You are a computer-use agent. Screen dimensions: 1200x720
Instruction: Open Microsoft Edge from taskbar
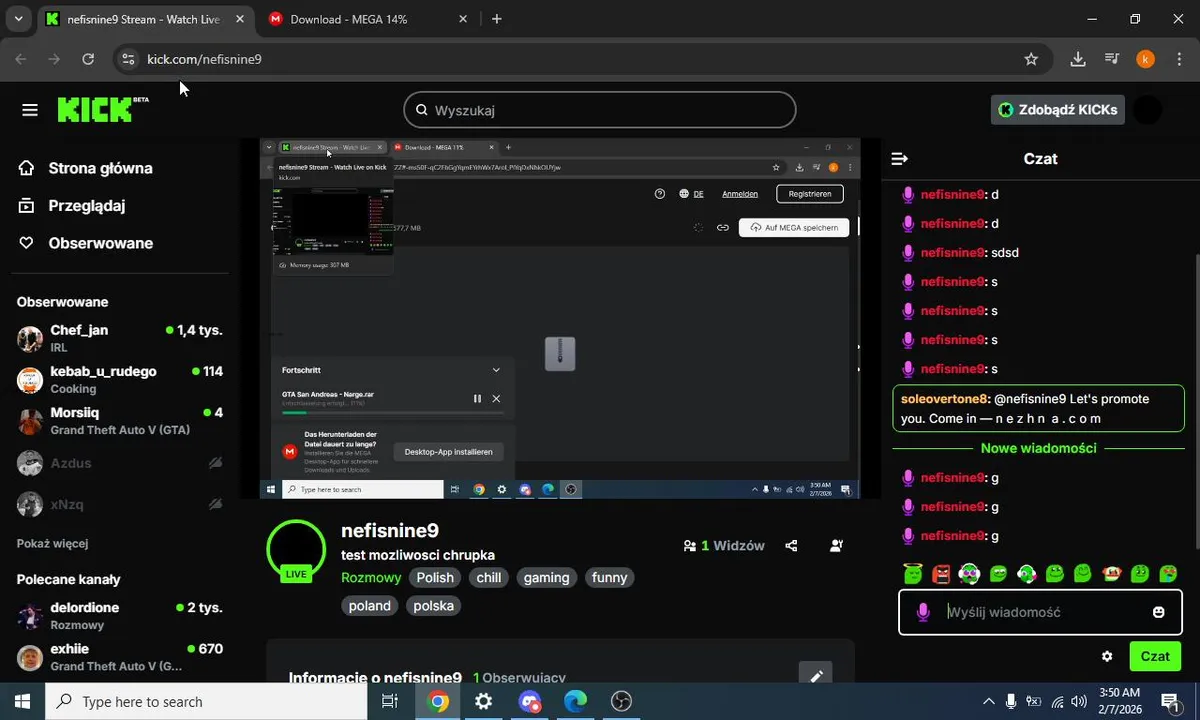point(575,702)
